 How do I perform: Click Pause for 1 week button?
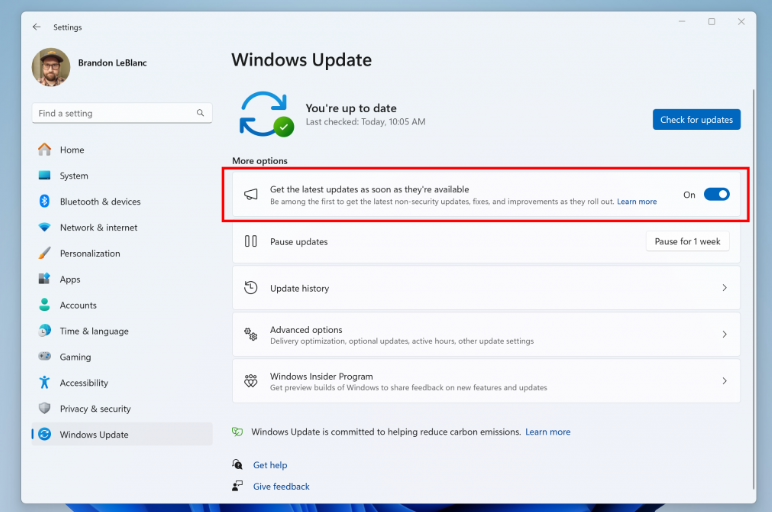pos(687,241)
